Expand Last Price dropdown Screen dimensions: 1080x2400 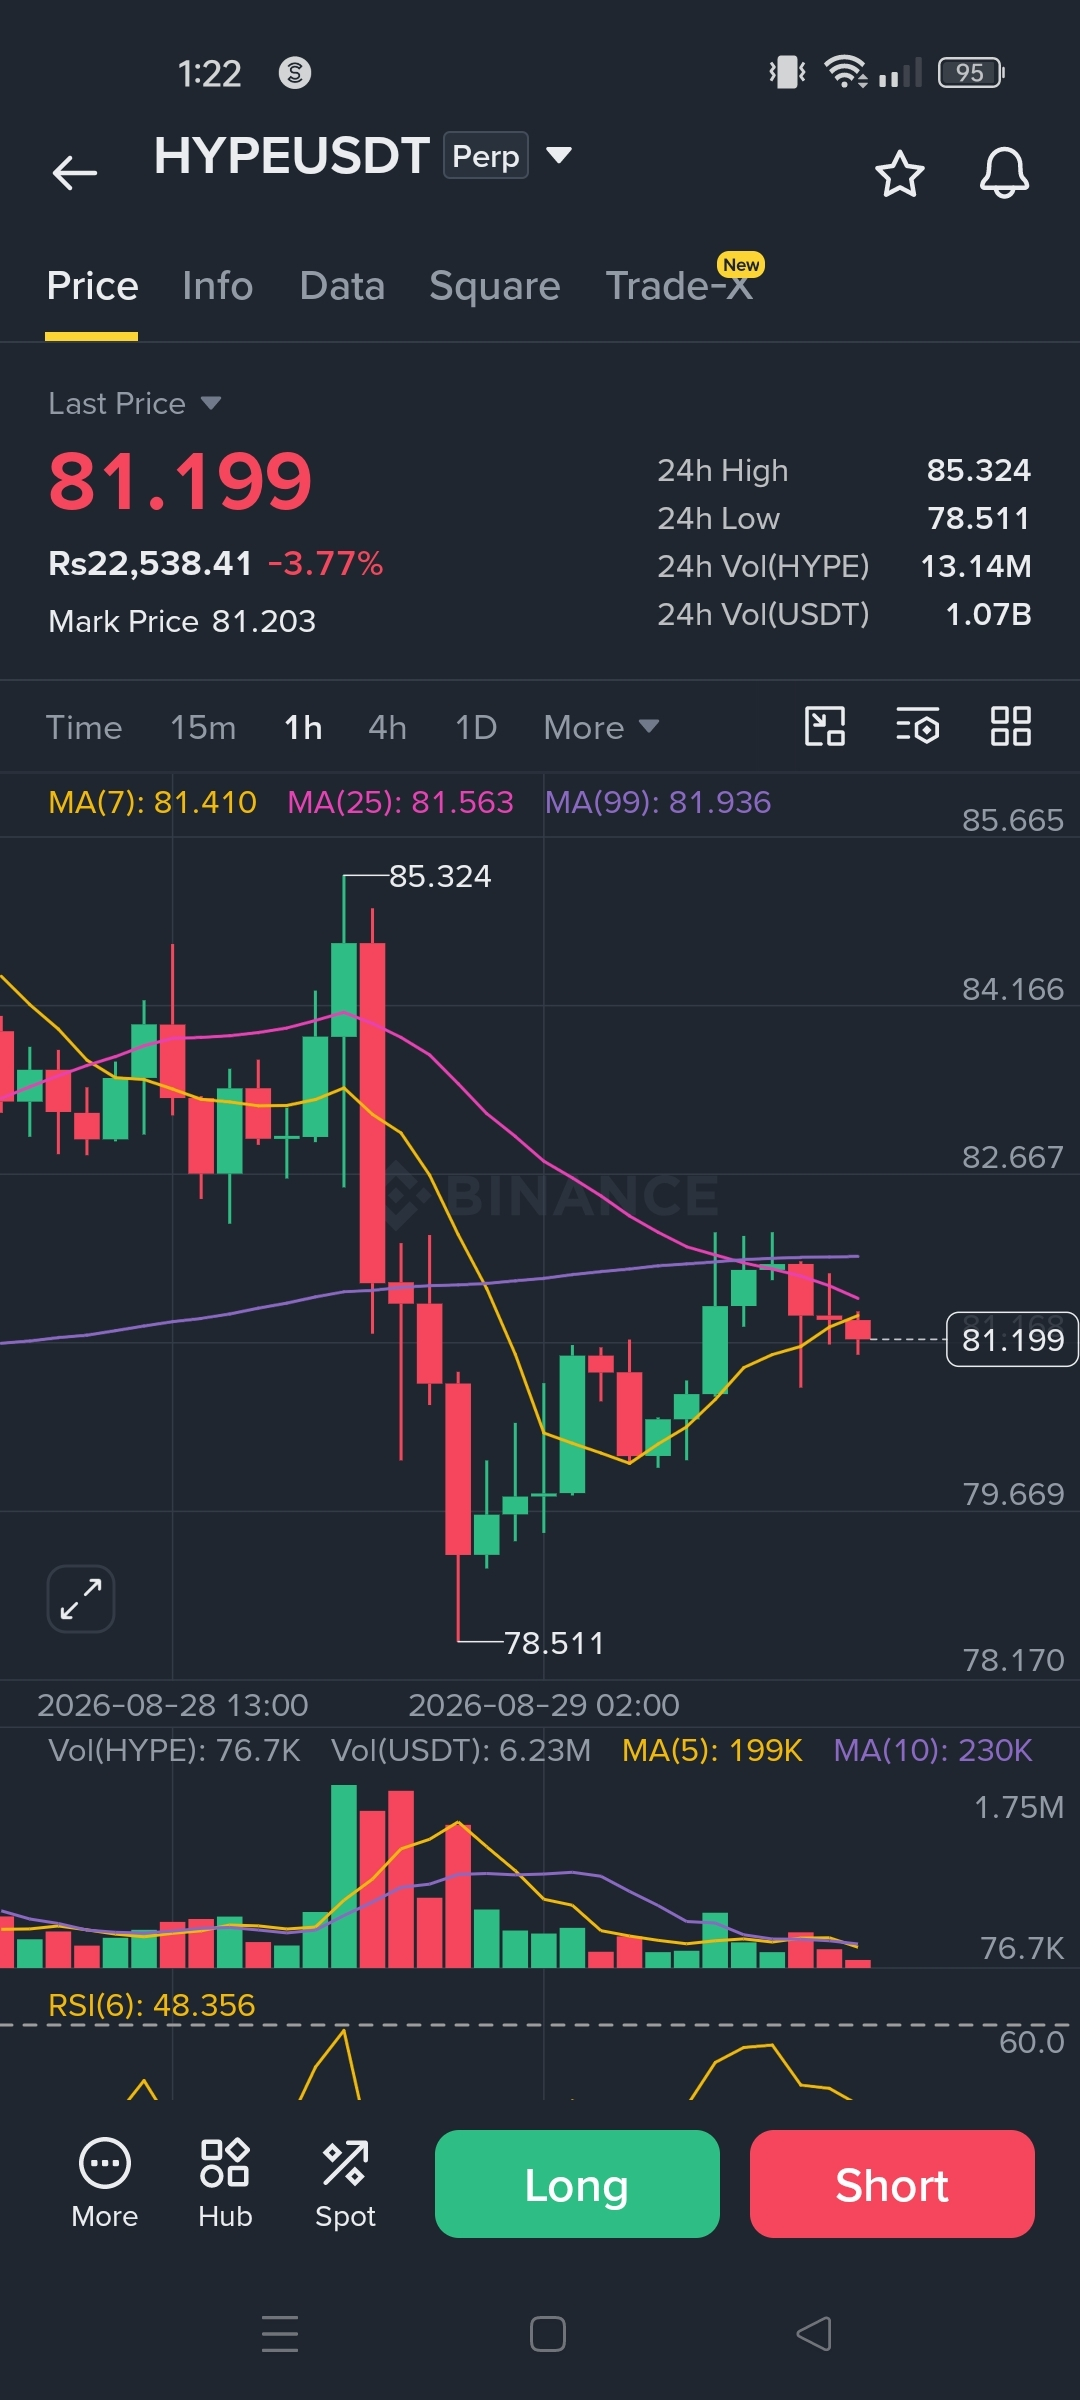coord(210,403)
